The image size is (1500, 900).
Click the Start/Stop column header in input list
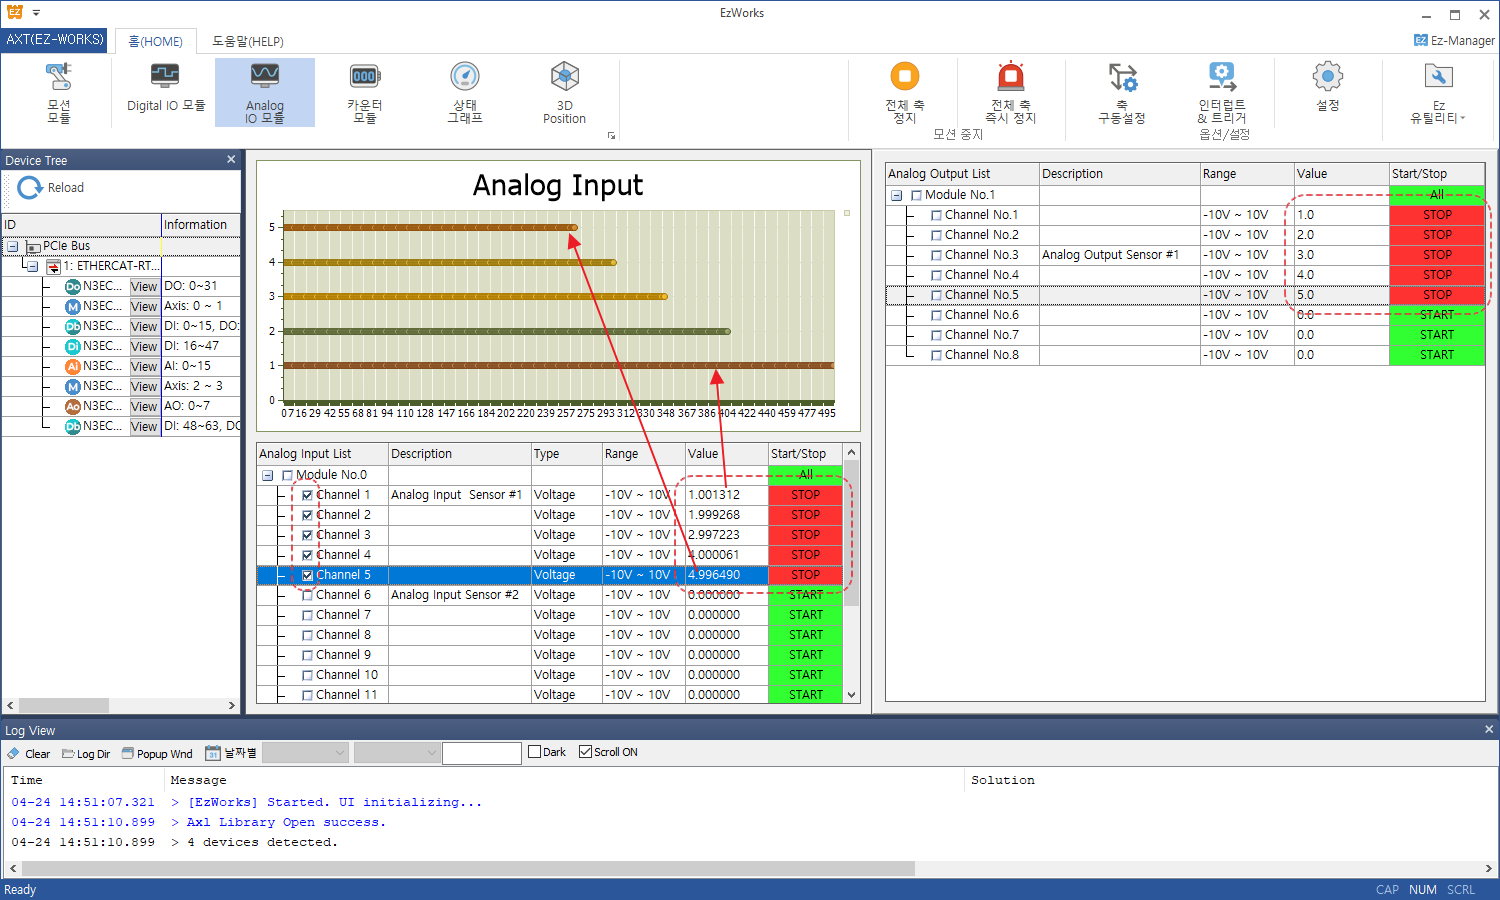click(x=805, y=453)
